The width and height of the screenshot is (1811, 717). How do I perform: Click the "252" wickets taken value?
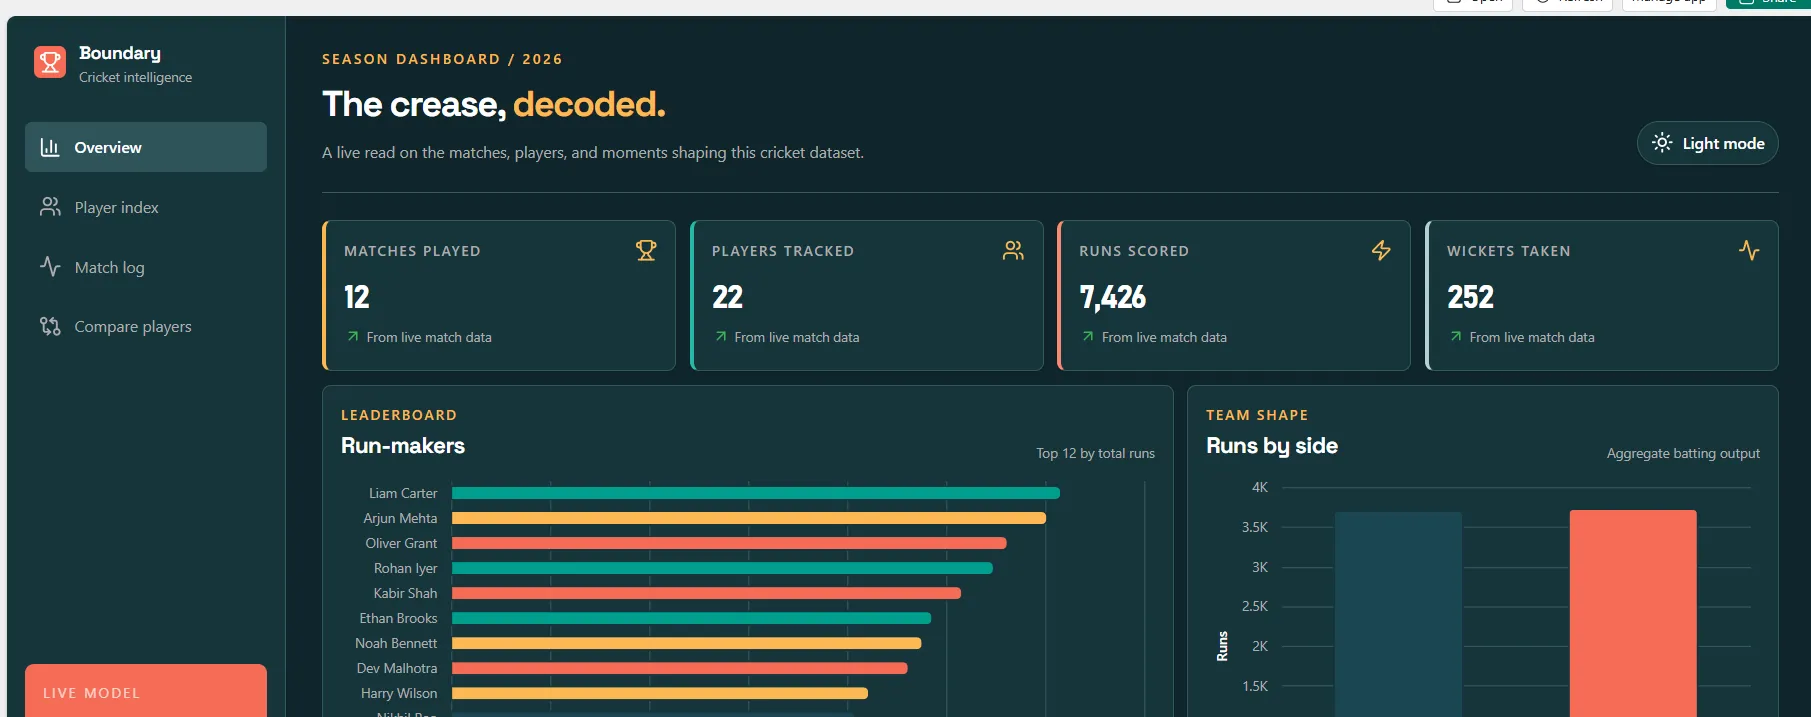pos(1470,297)
